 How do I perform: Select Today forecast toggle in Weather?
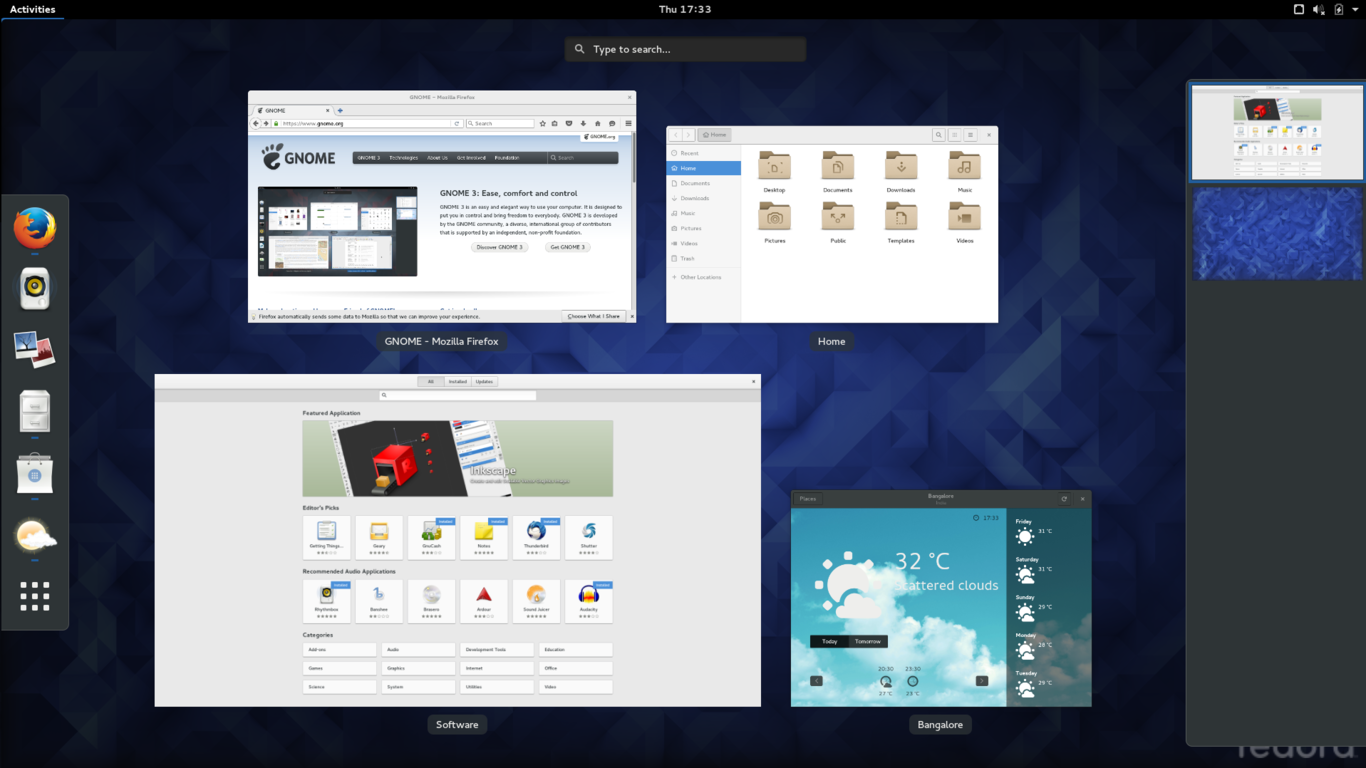click(x=830, y=641)
